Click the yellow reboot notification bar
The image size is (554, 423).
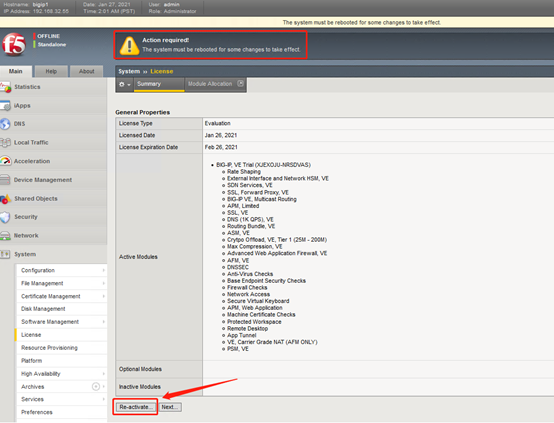277,22
